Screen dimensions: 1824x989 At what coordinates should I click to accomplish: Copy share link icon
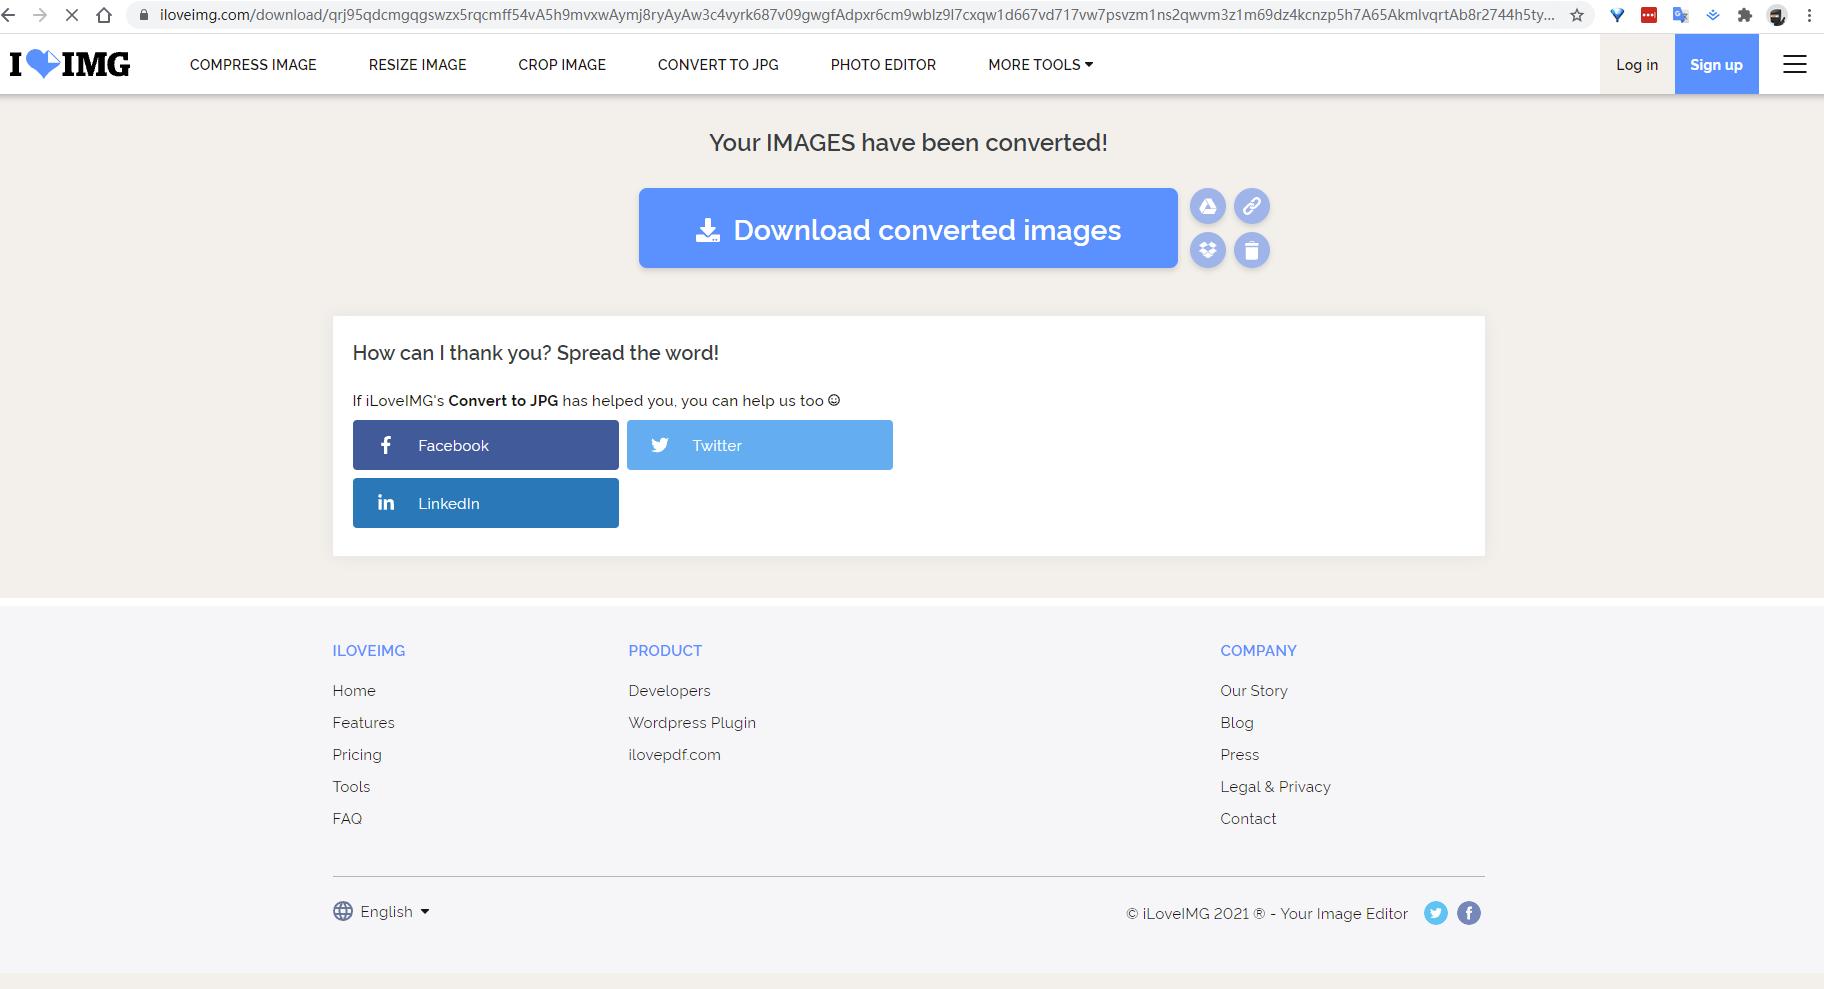click(x=1252, y=206)
